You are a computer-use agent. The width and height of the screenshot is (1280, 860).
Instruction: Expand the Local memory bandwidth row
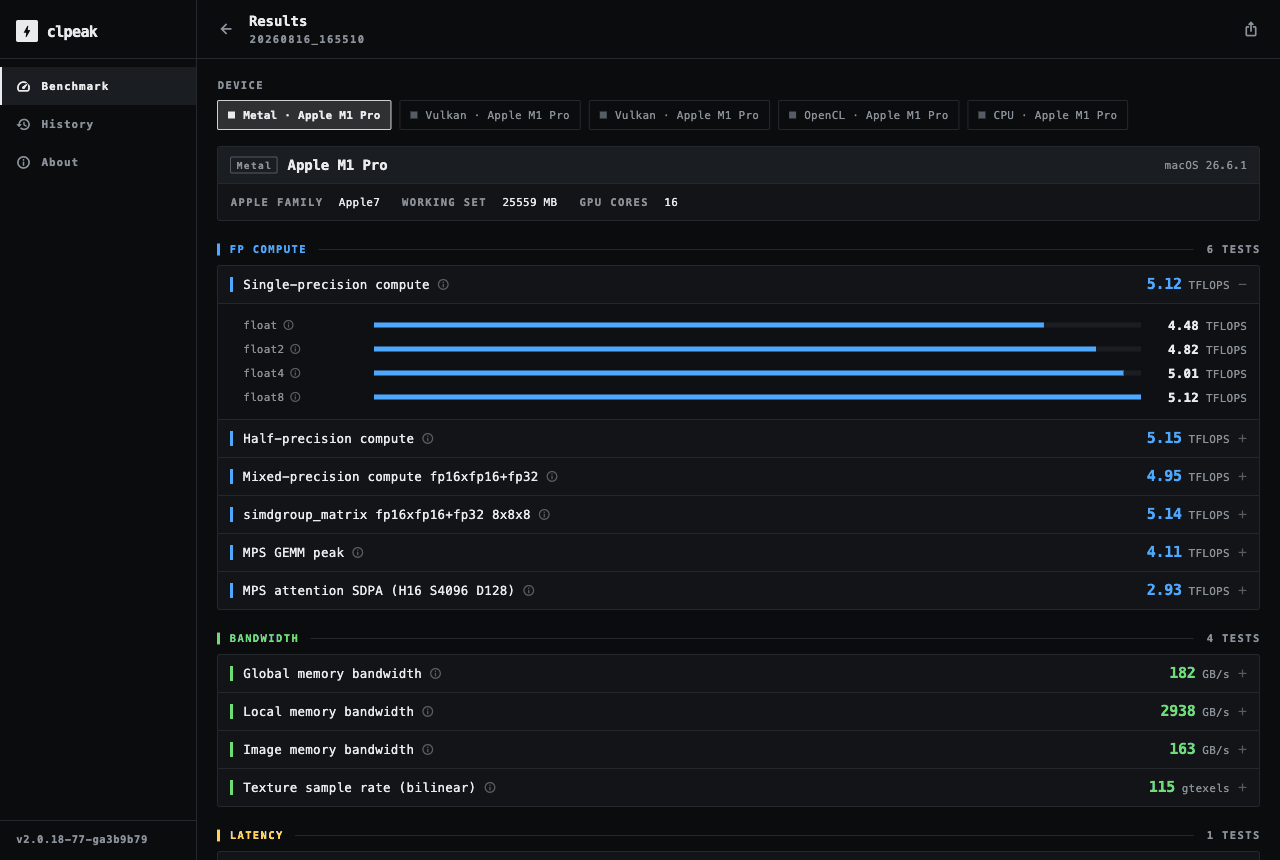[x=1243, y=712]
